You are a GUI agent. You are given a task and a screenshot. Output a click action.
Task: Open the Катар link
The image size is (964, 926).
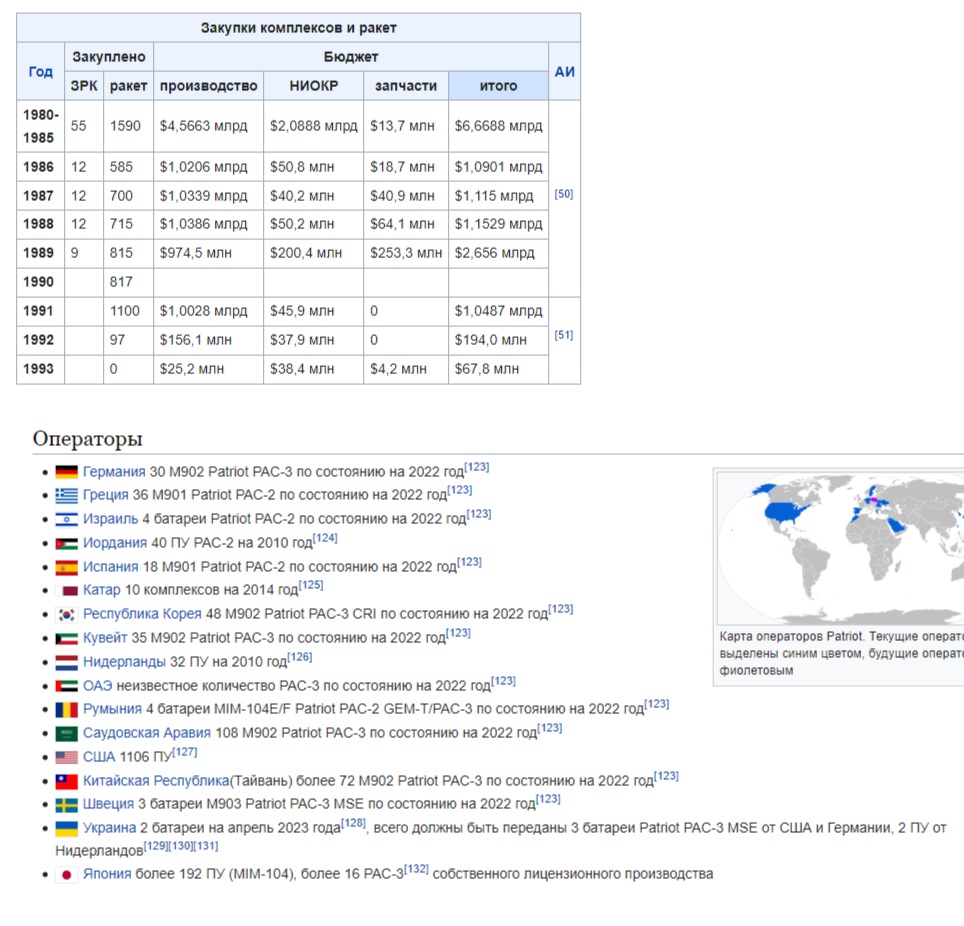pyautogui.click(x=101, y=590)
